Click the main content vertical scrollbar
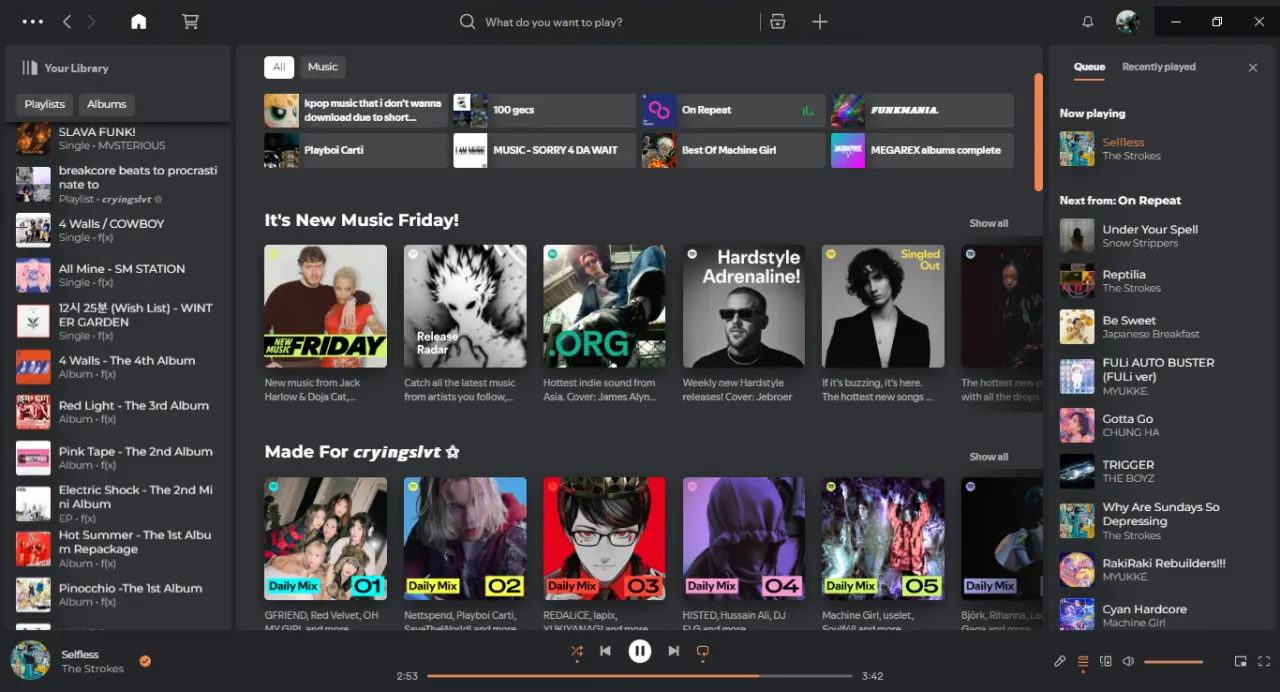The height and width of the screenshot is (692, 1280). click(1038, 132)
